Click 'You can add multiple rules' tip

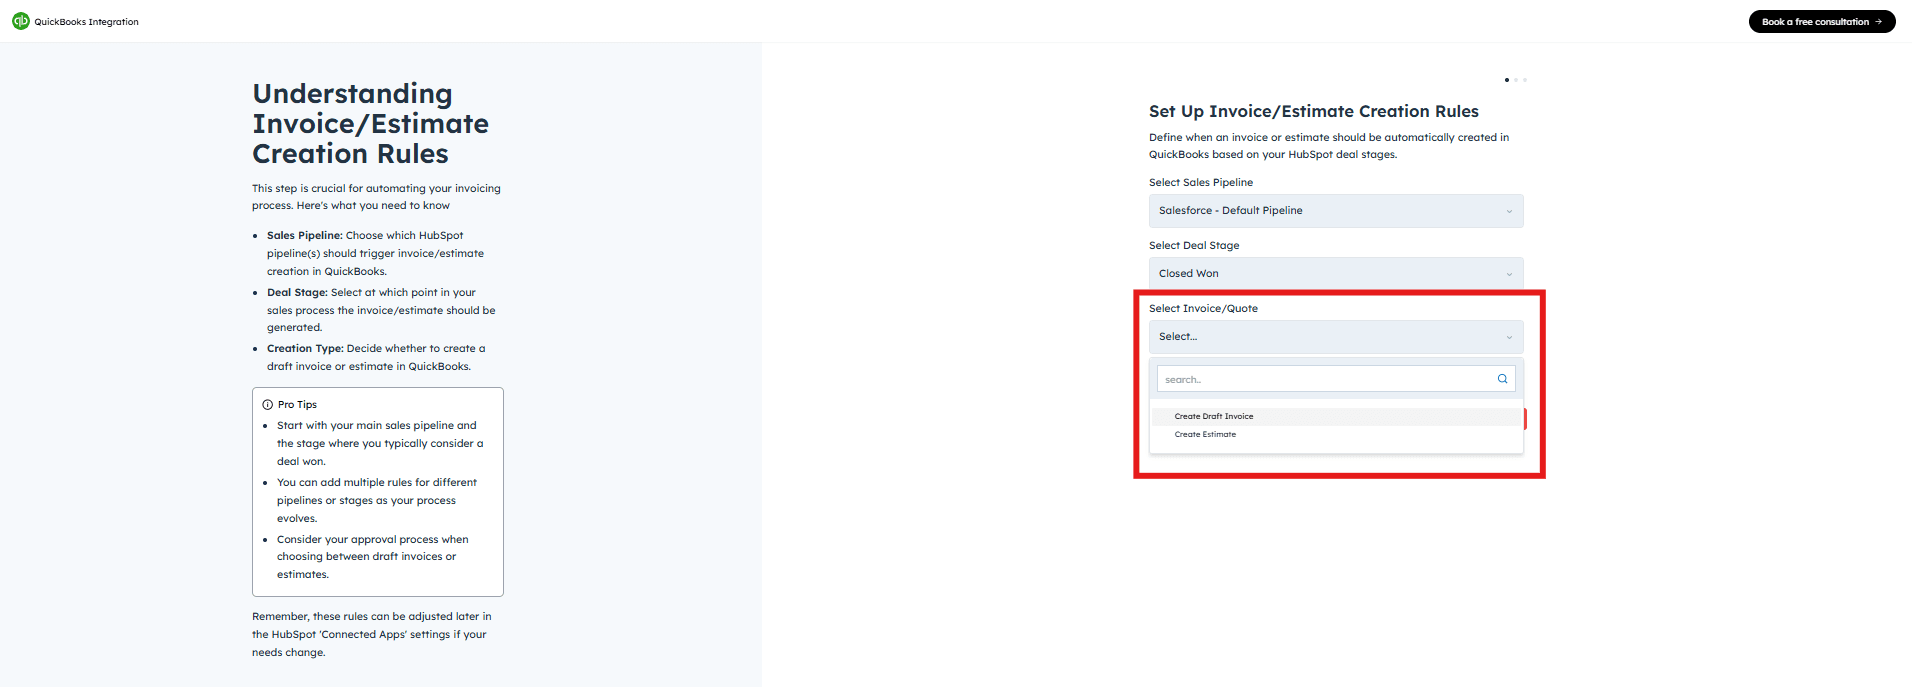pyautogui.click(x=377, y=500)
